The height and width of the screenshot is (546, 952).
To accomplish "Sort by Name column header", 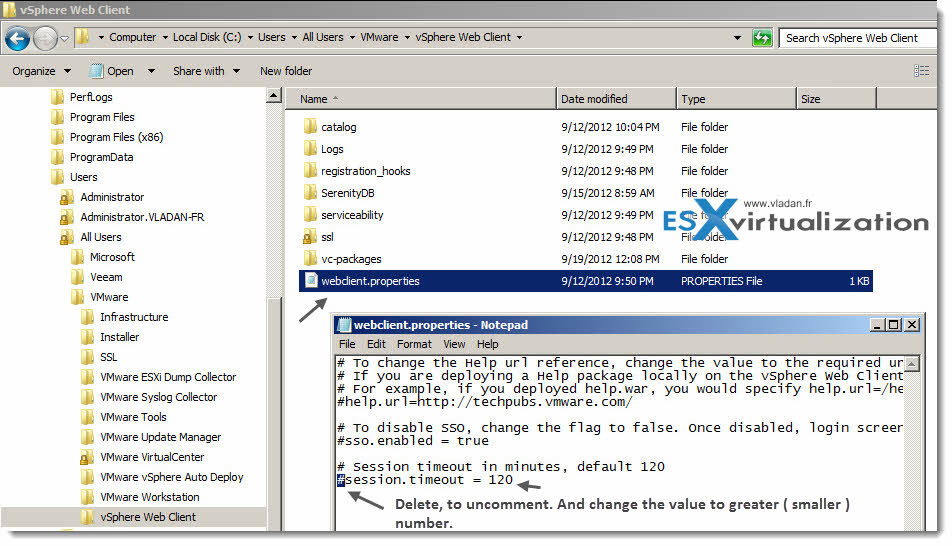I will pyautogui.click(x=421, y=98).
